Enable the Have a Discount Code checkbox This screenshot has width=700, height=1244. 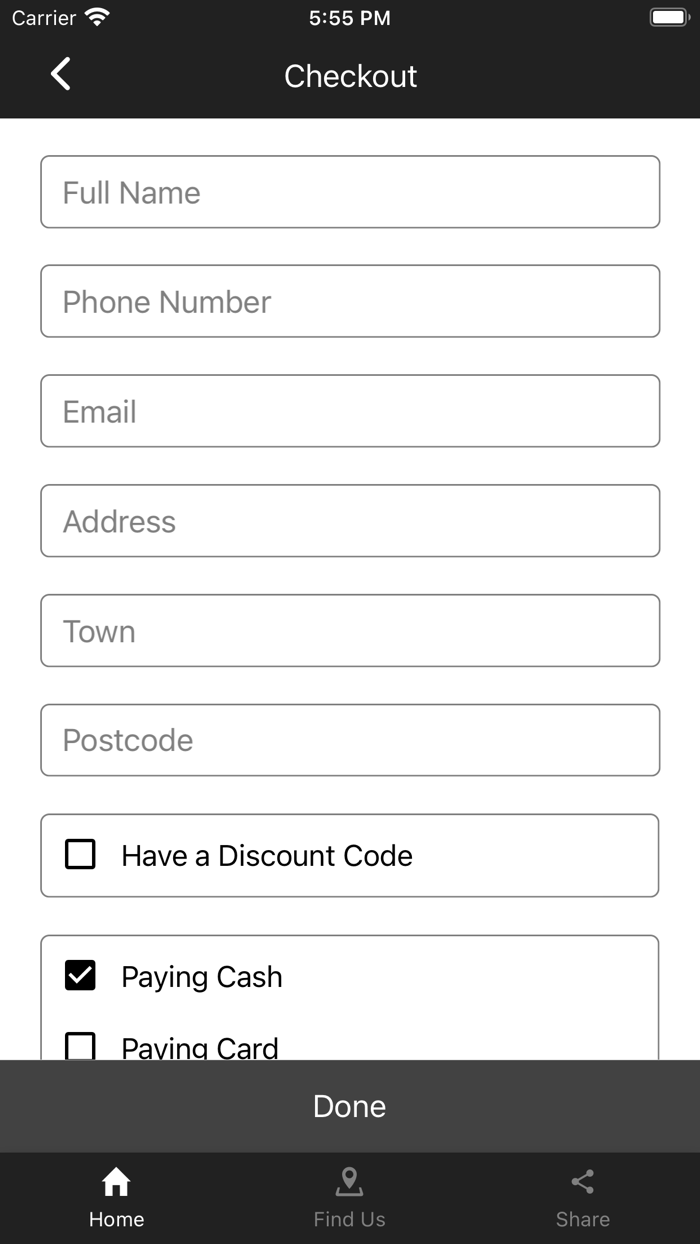(x=80, y=855)
